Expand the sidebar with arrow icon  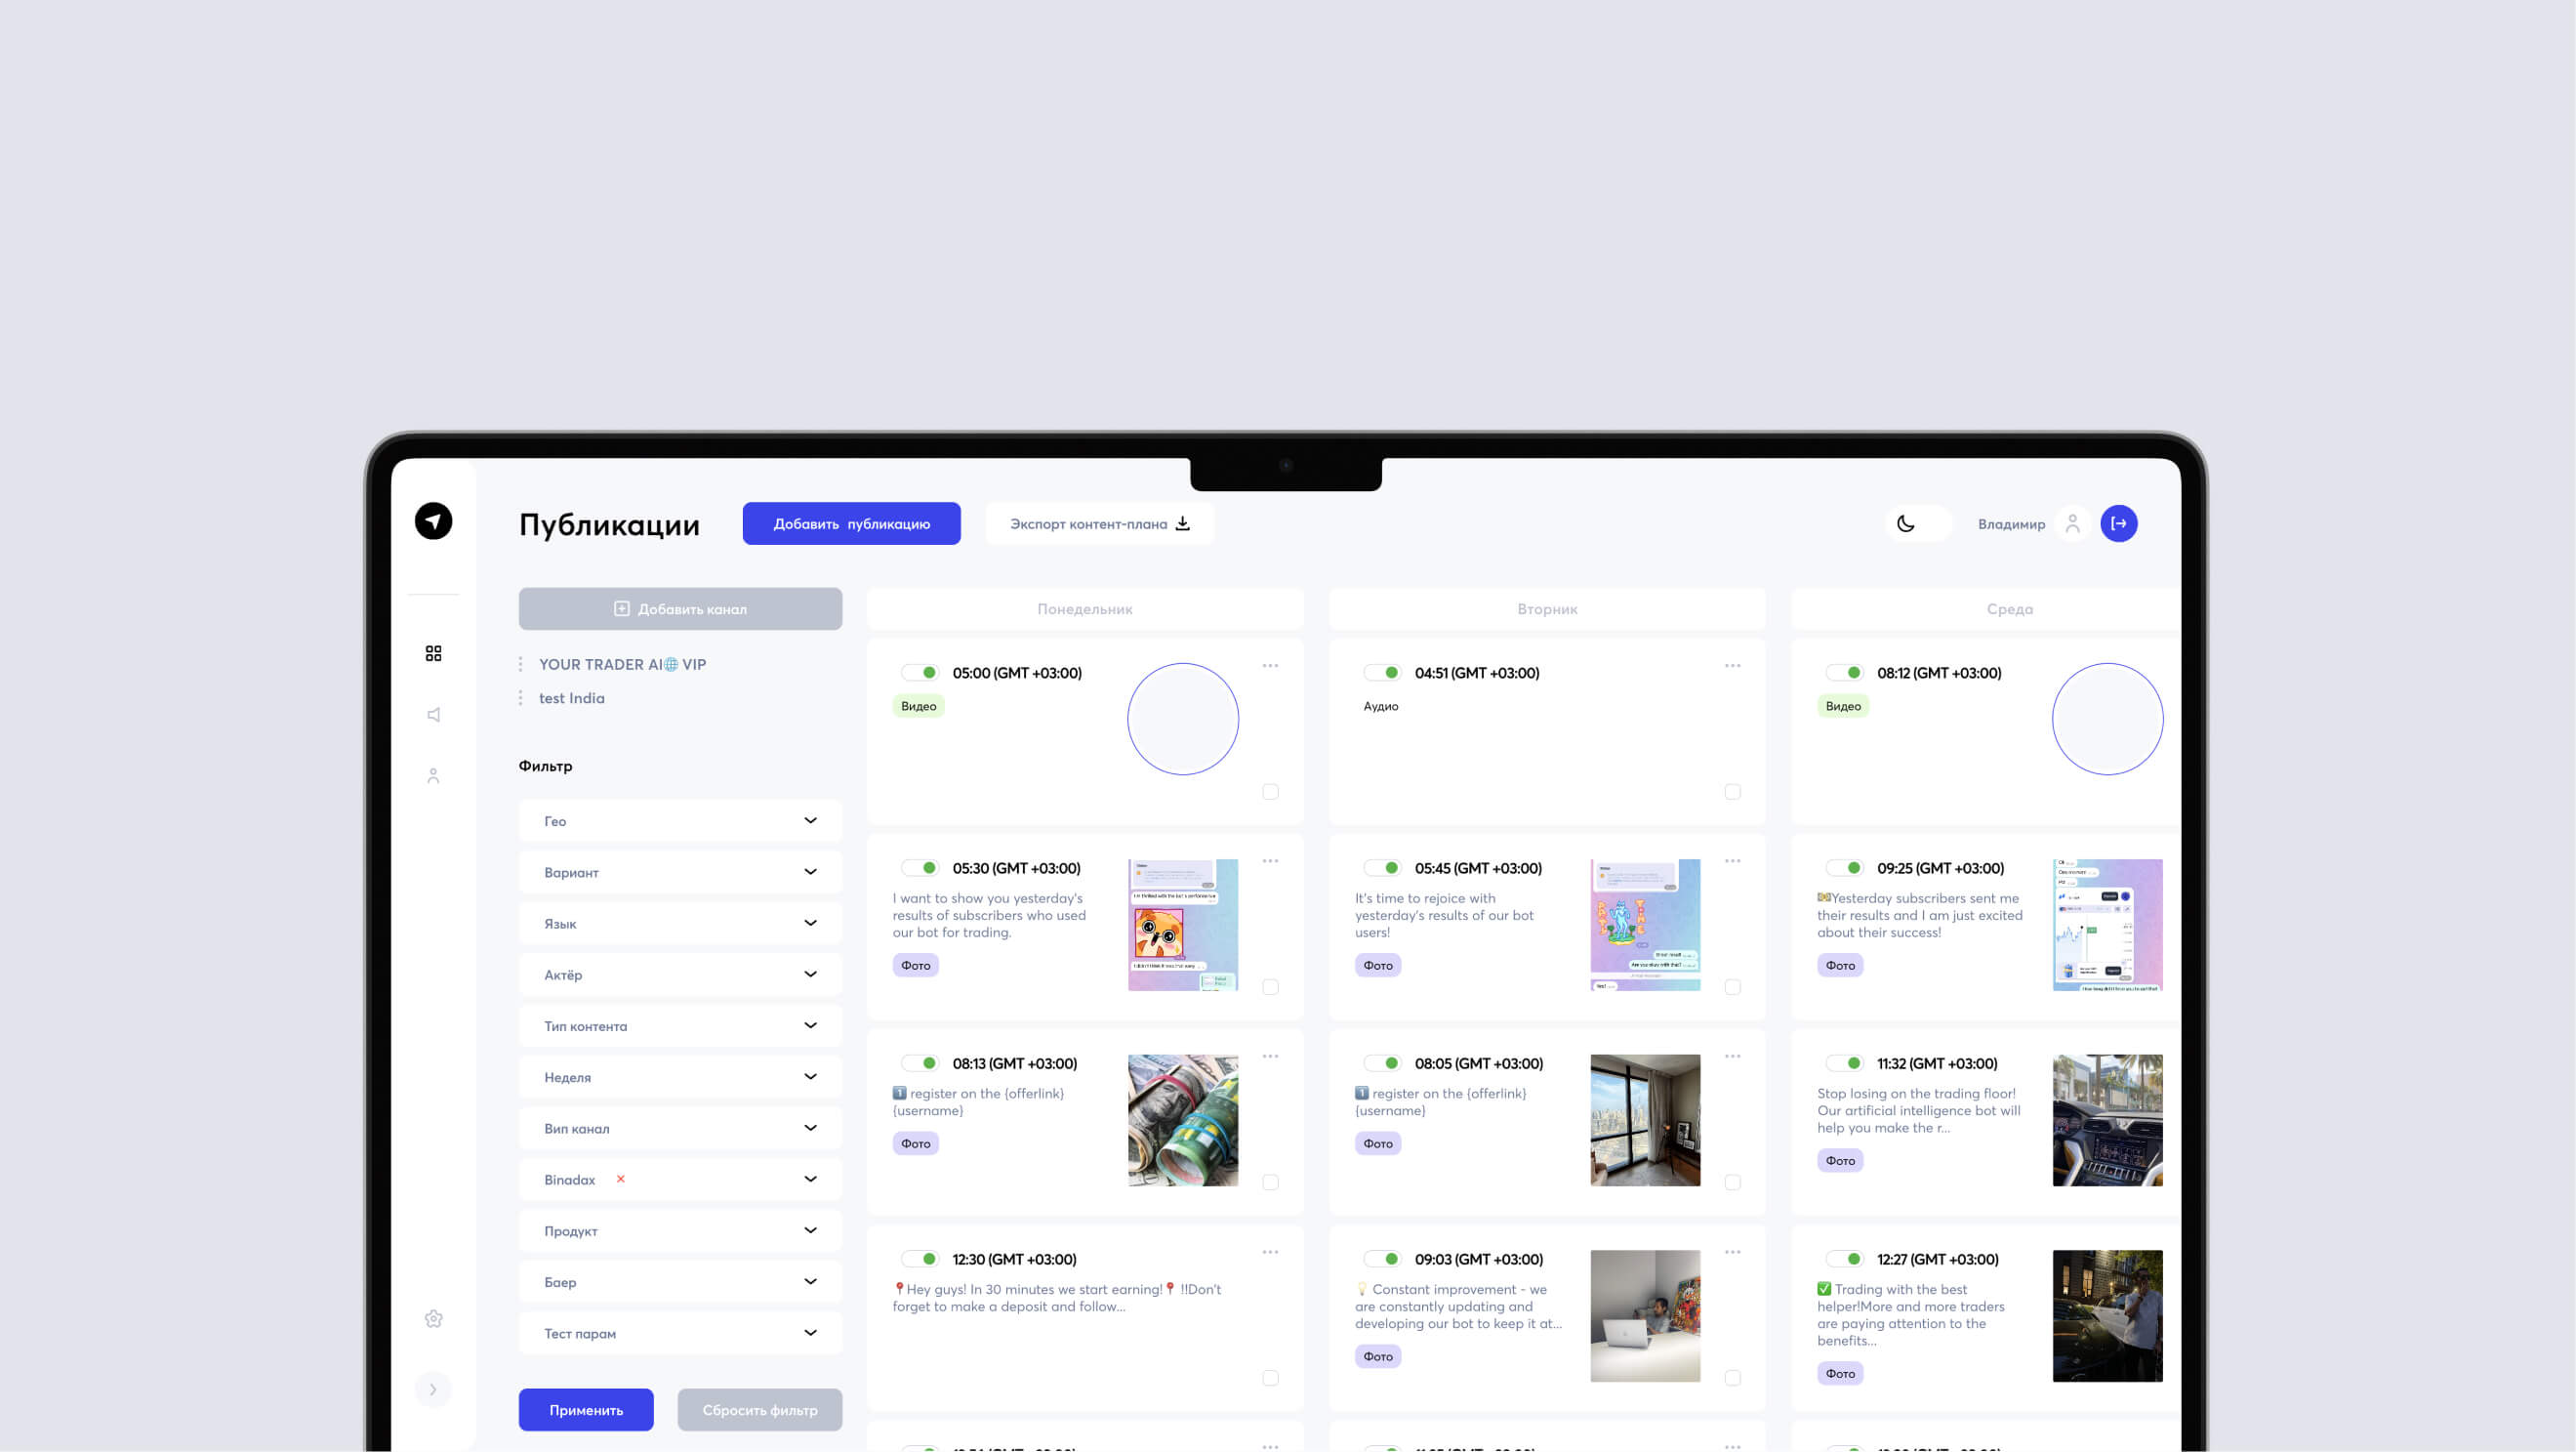[x=433, y=1389]
